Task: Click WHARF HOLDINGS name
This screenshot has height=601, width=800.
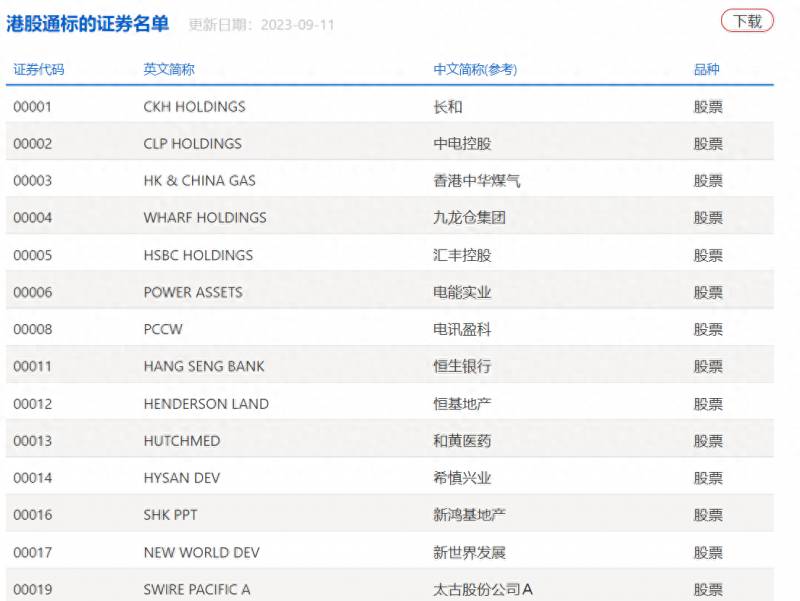Action: pyautogui.click(x=205, y=218)
